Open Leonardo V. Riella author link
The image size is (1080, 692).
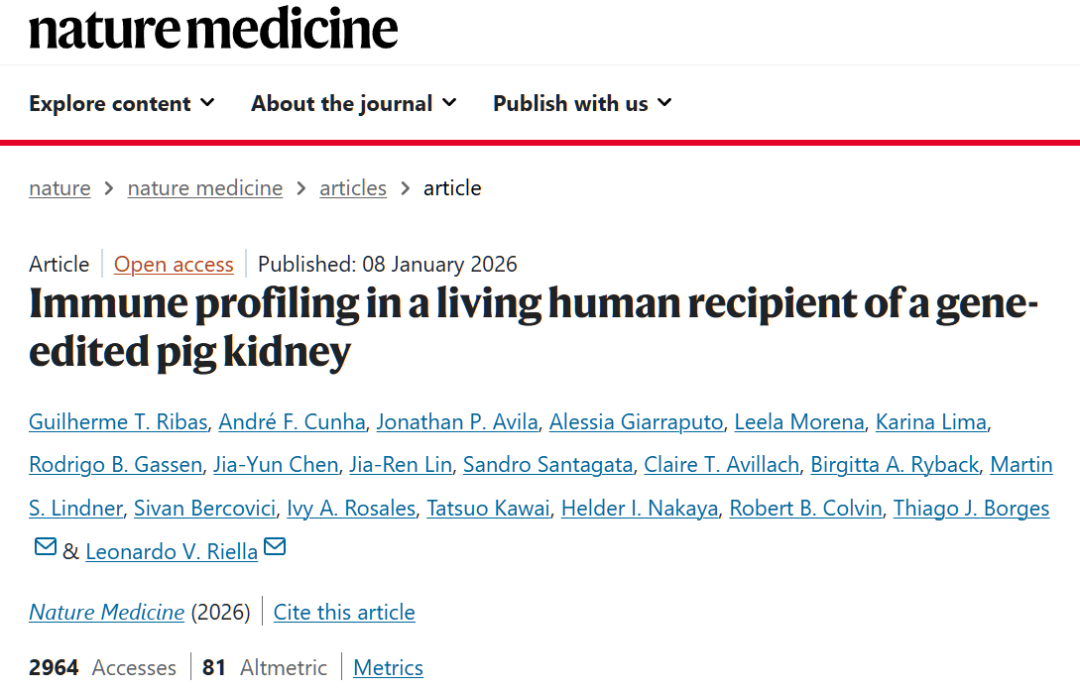click(171, 552)
